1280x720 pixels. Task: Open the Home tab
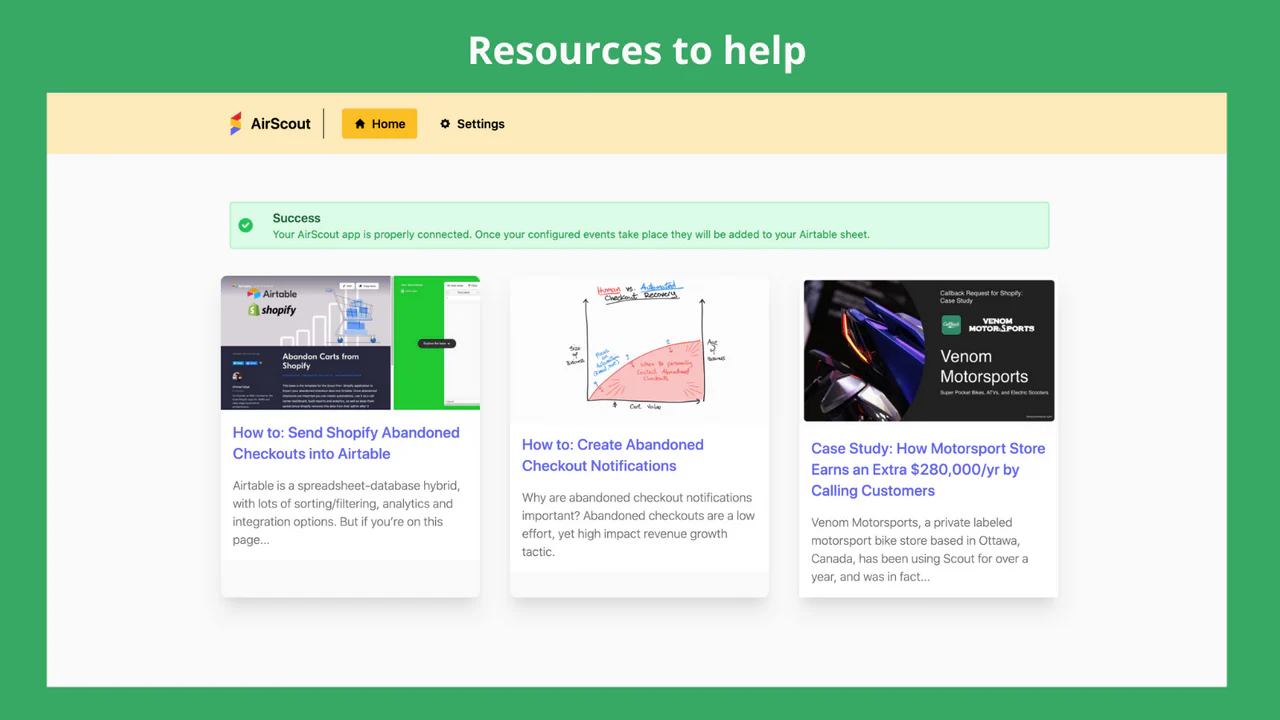point(379,124)
